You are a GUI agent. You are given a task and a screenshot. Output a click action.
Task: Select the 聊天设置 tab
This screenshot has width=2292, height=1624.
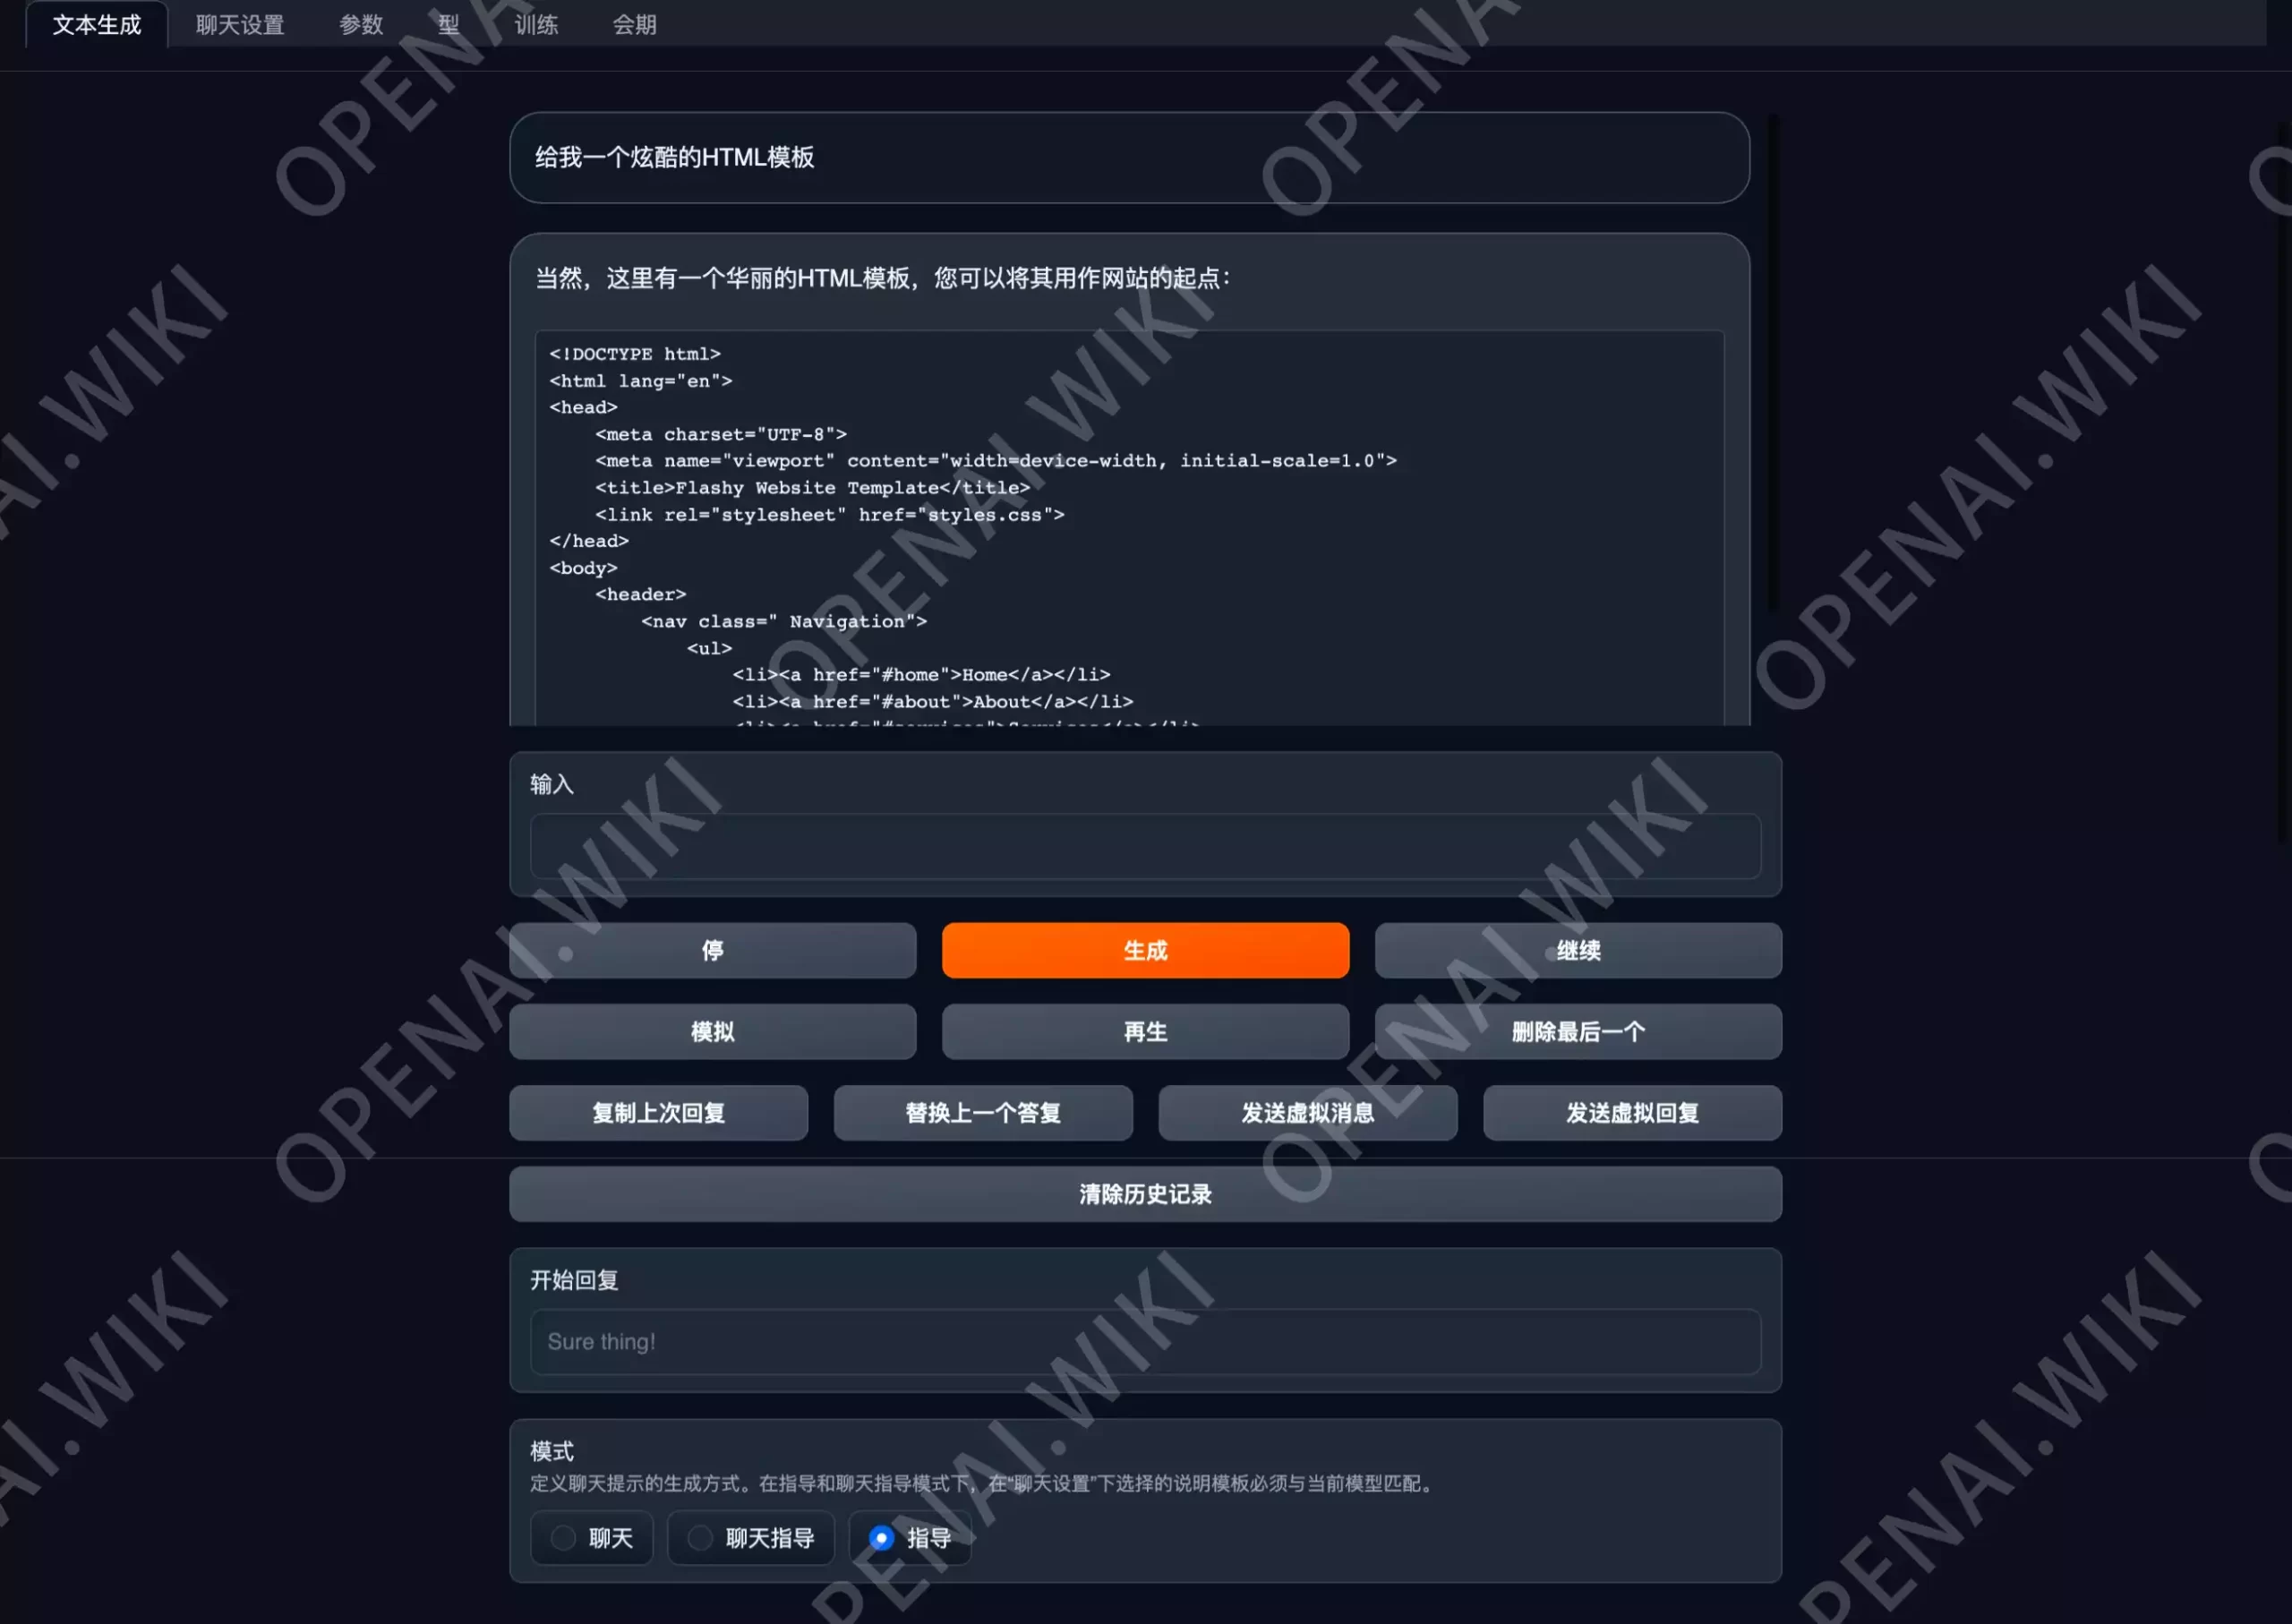[237, 24]
